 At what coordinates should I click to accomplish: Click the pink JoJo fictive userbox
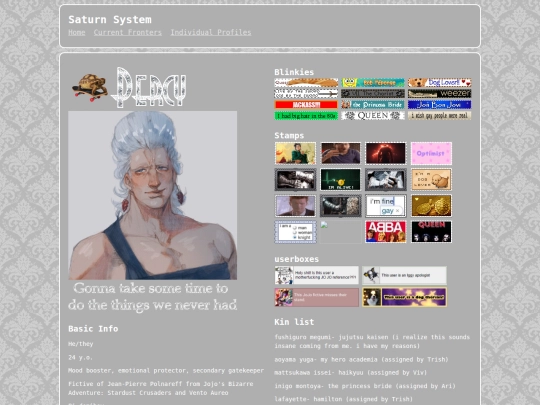(316, 297)
